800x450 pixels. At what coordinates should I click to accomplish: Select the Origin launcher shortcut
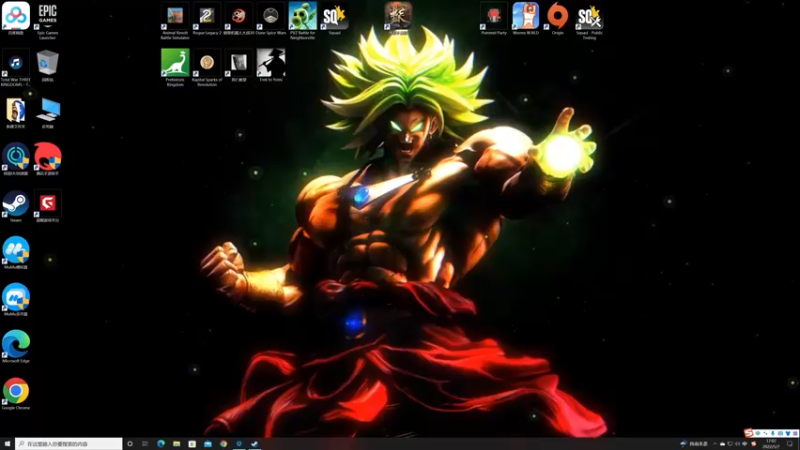tap(558, 18)
